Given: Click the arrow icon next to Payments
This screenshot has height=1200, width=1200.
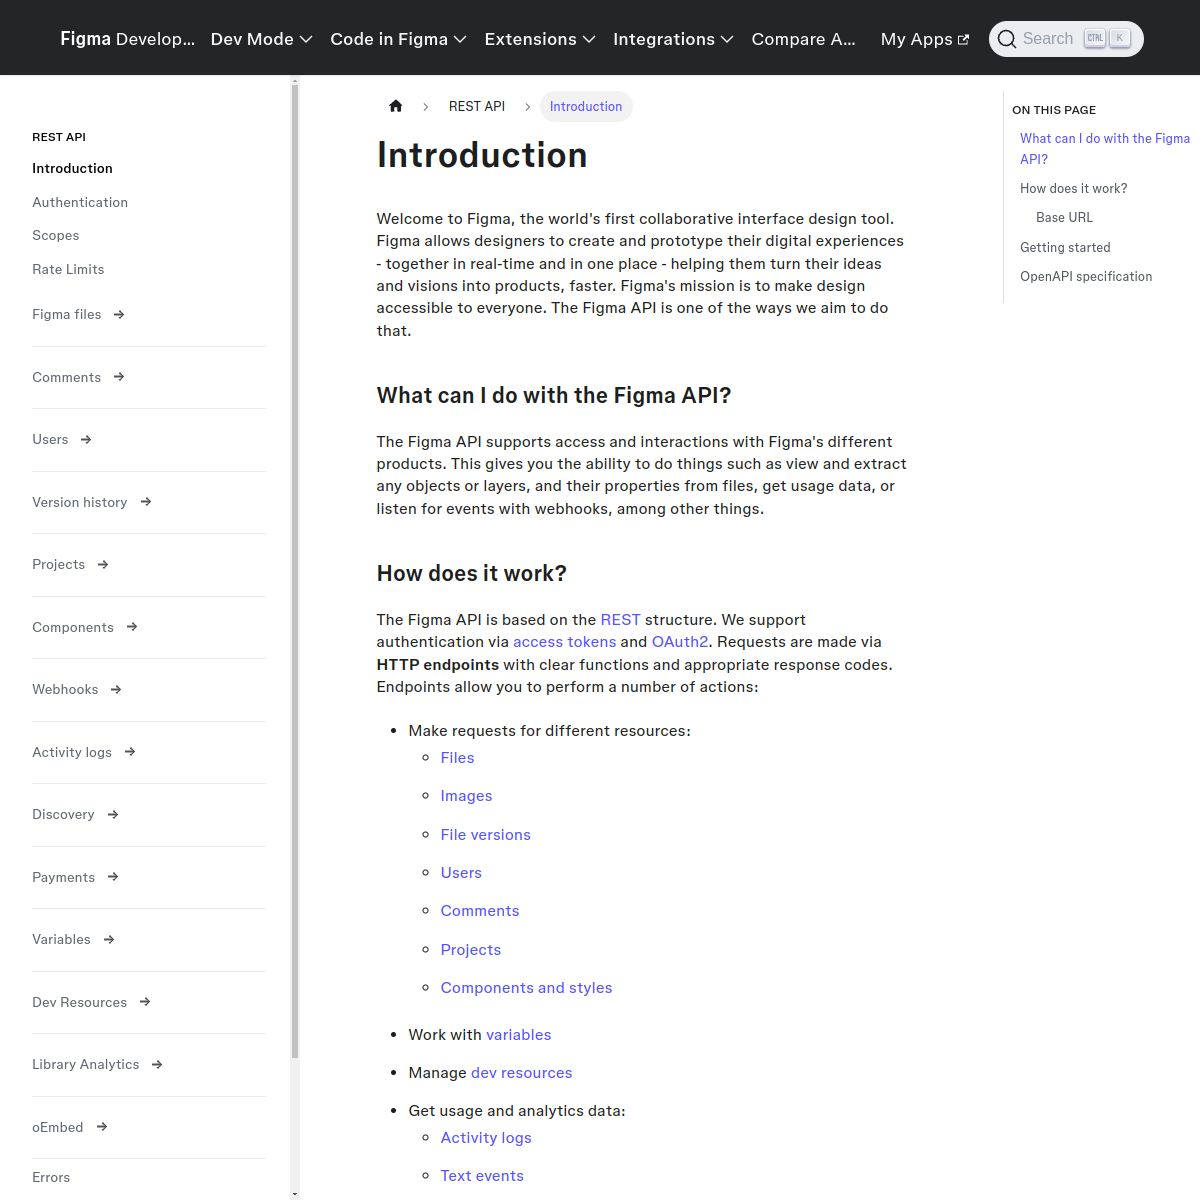Looking at the screenshot, I should pyautogui.click(x=113, y=877).
